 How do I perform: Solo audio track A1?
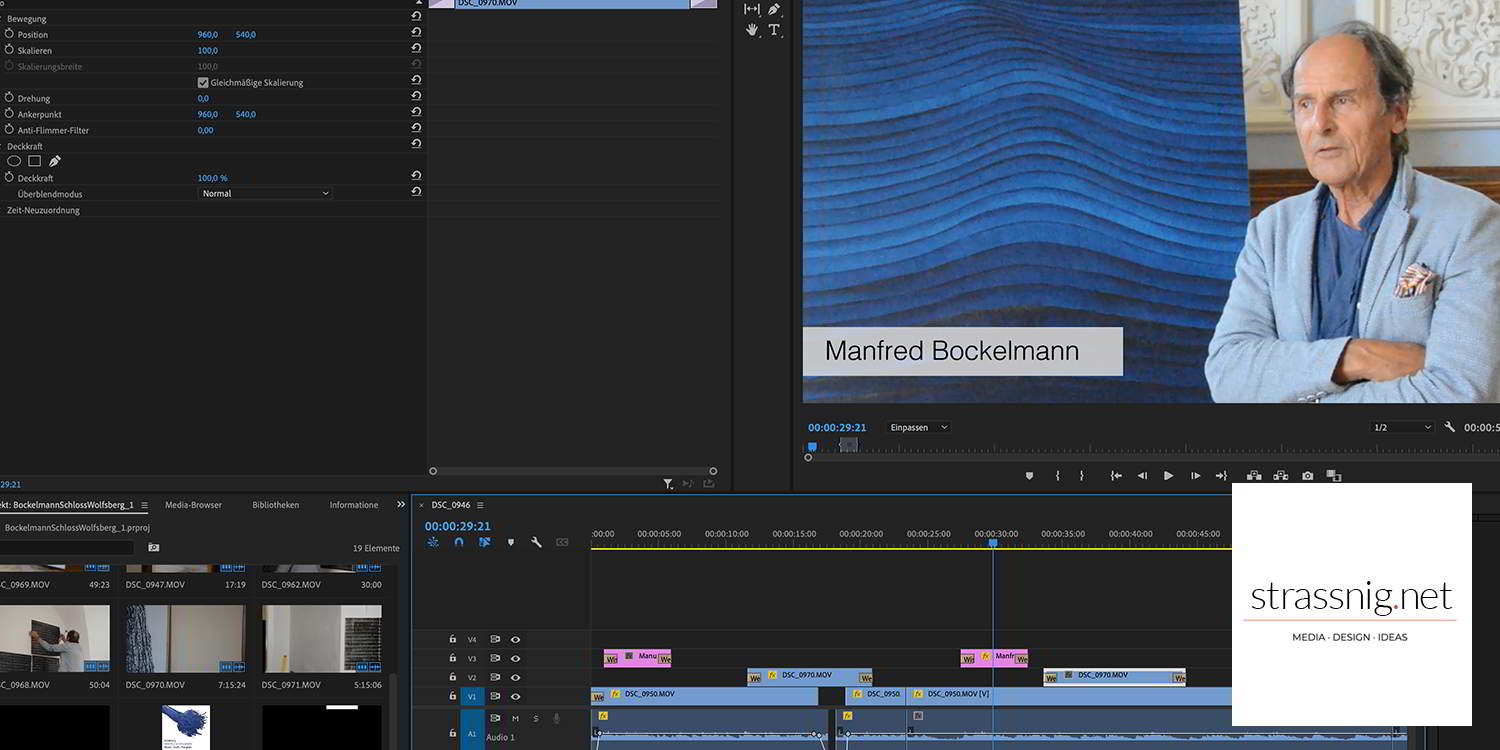(x=536, y=718)
